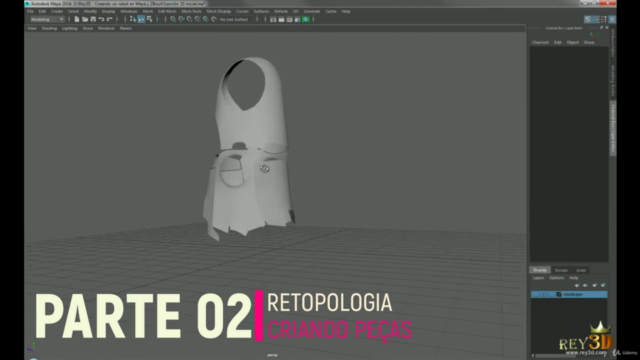Select by hierarchy mode icon

pos(133,19)
